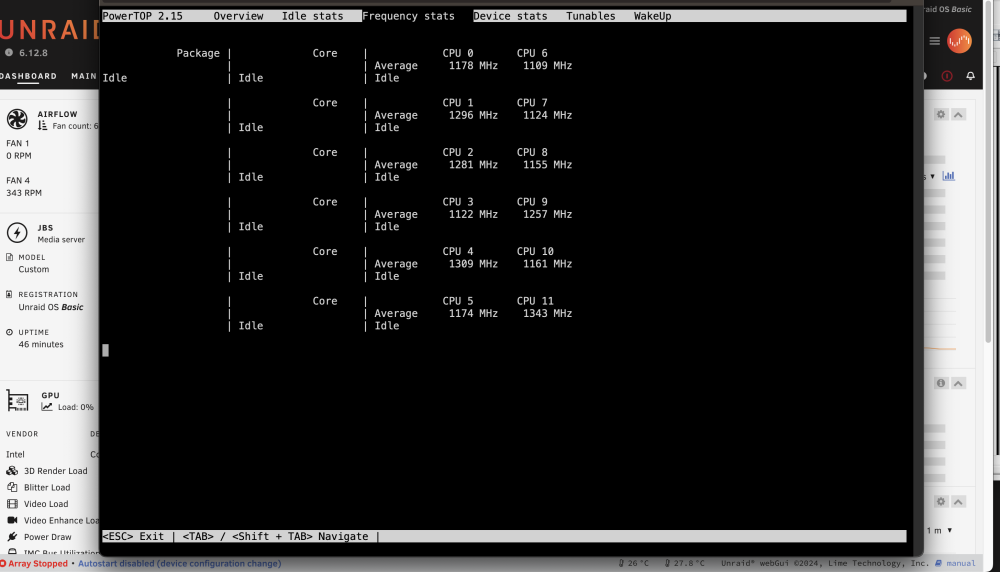Click the Unraid OS Basic registration value
The height and width of the screenshot is (572, 1000).
[x=50, y=307]
